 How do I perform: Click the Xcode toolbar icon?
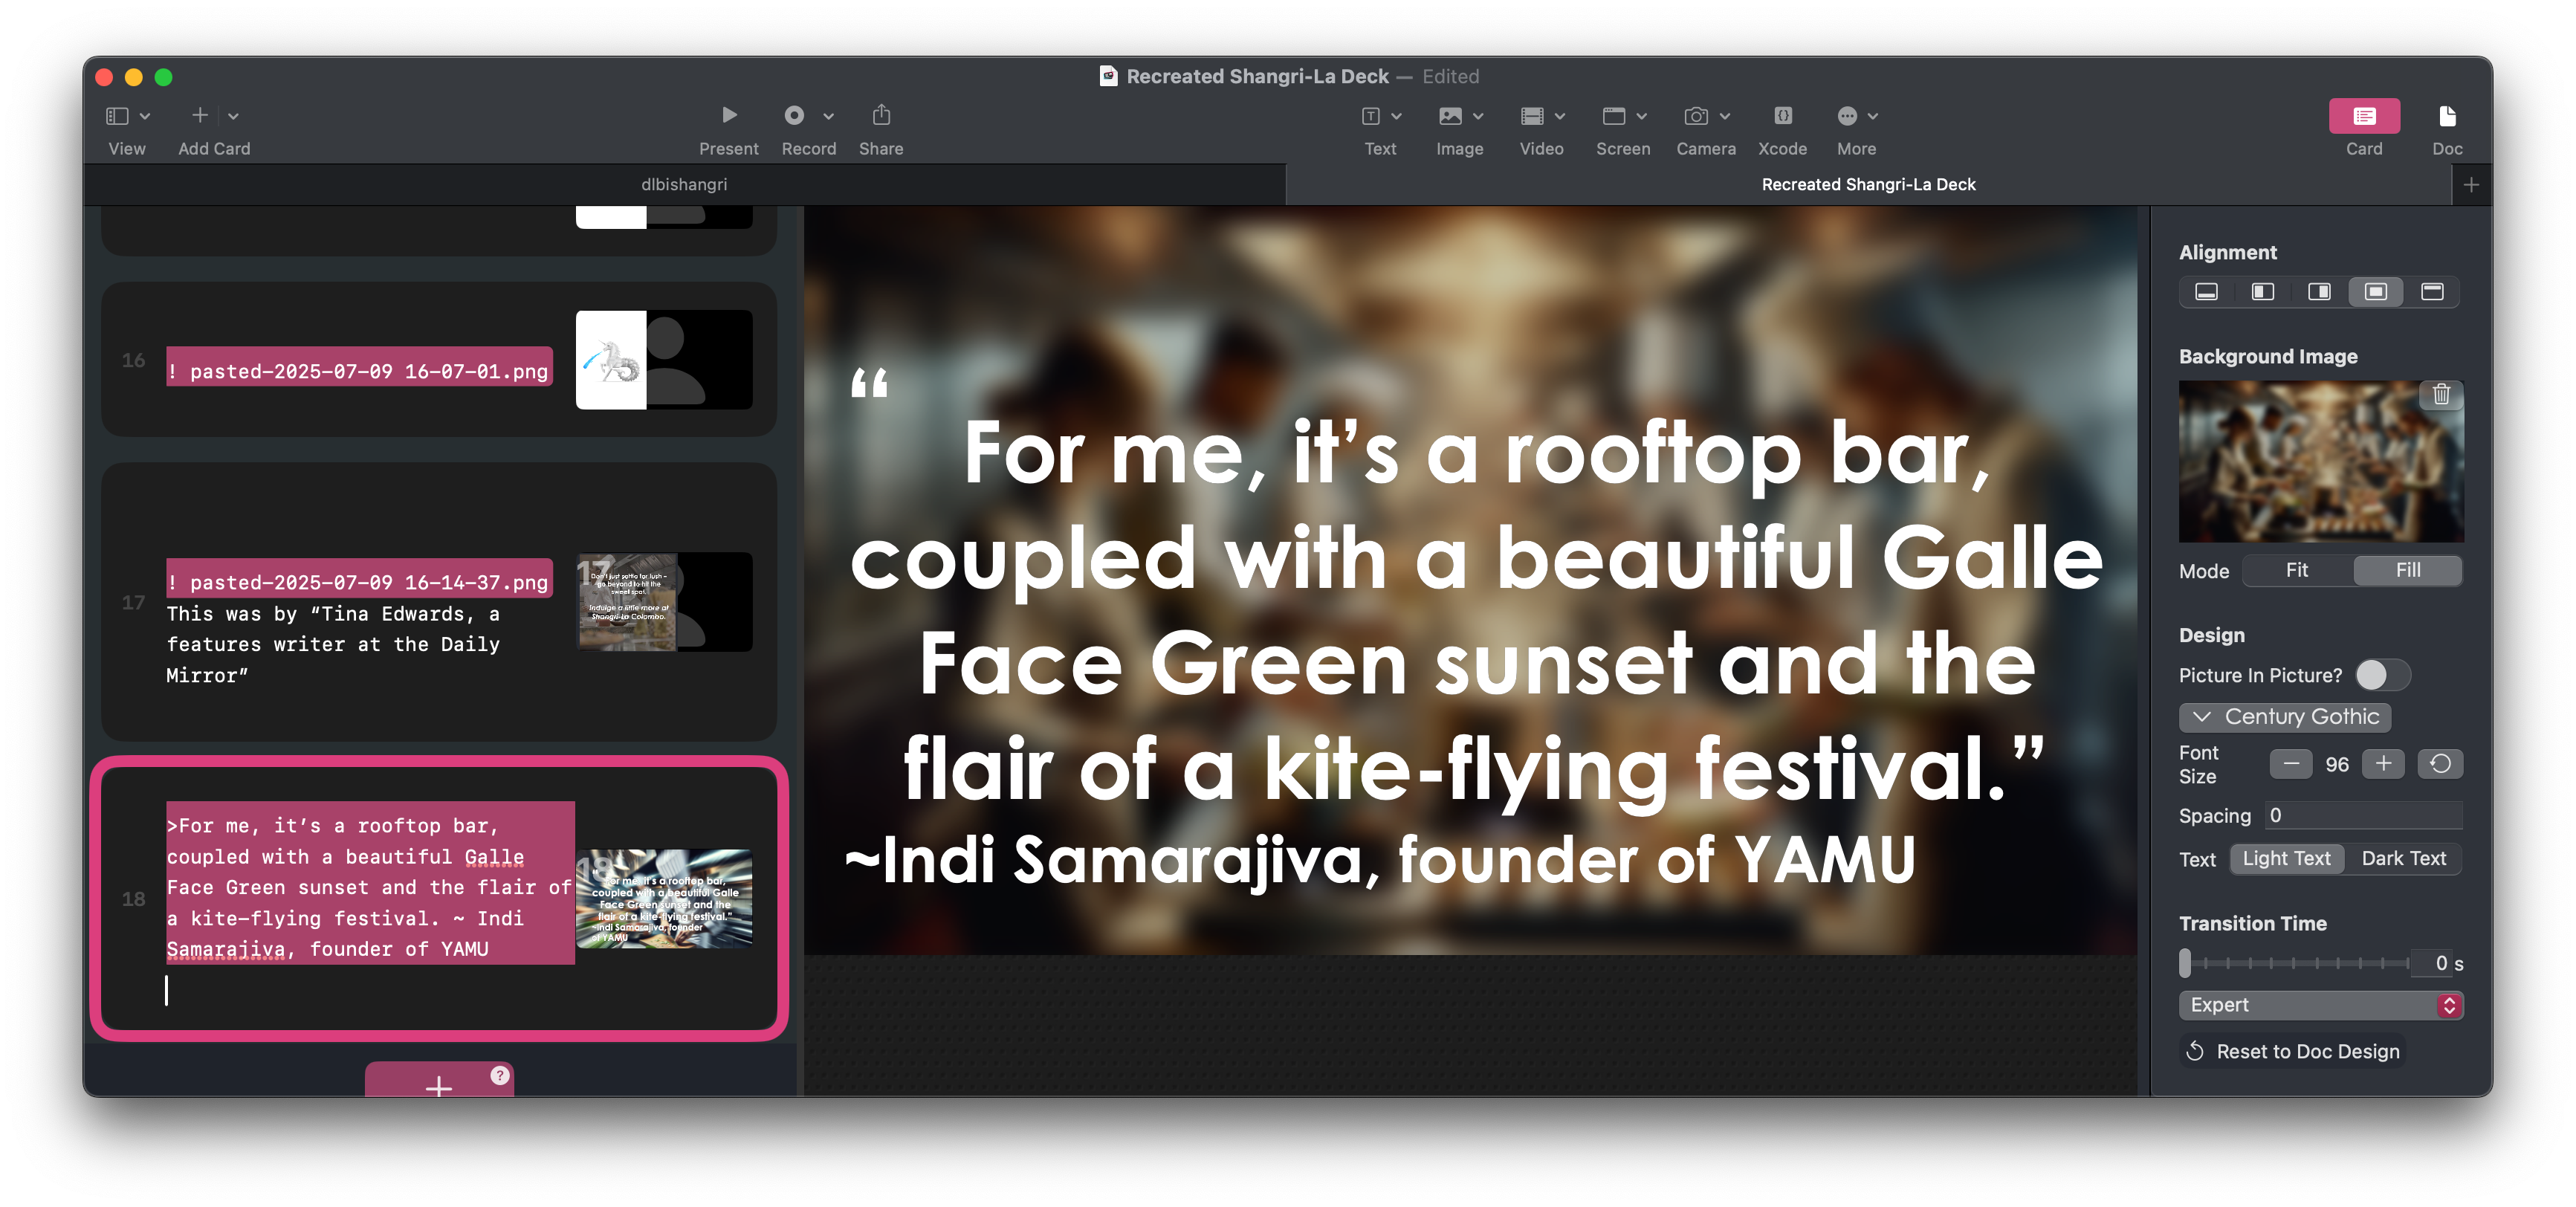(1783, 116)
